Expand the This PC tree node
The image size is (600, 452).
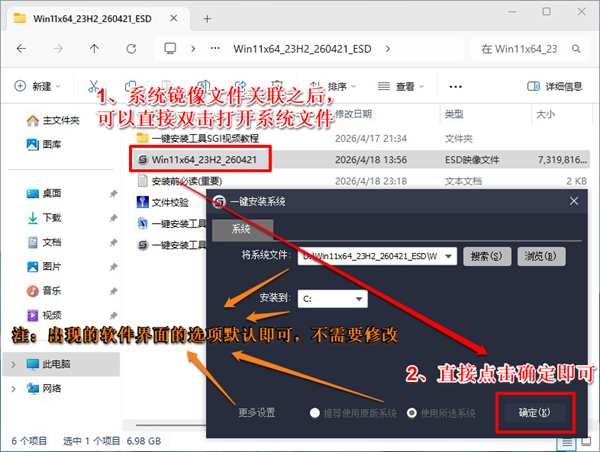coord(13,364)
